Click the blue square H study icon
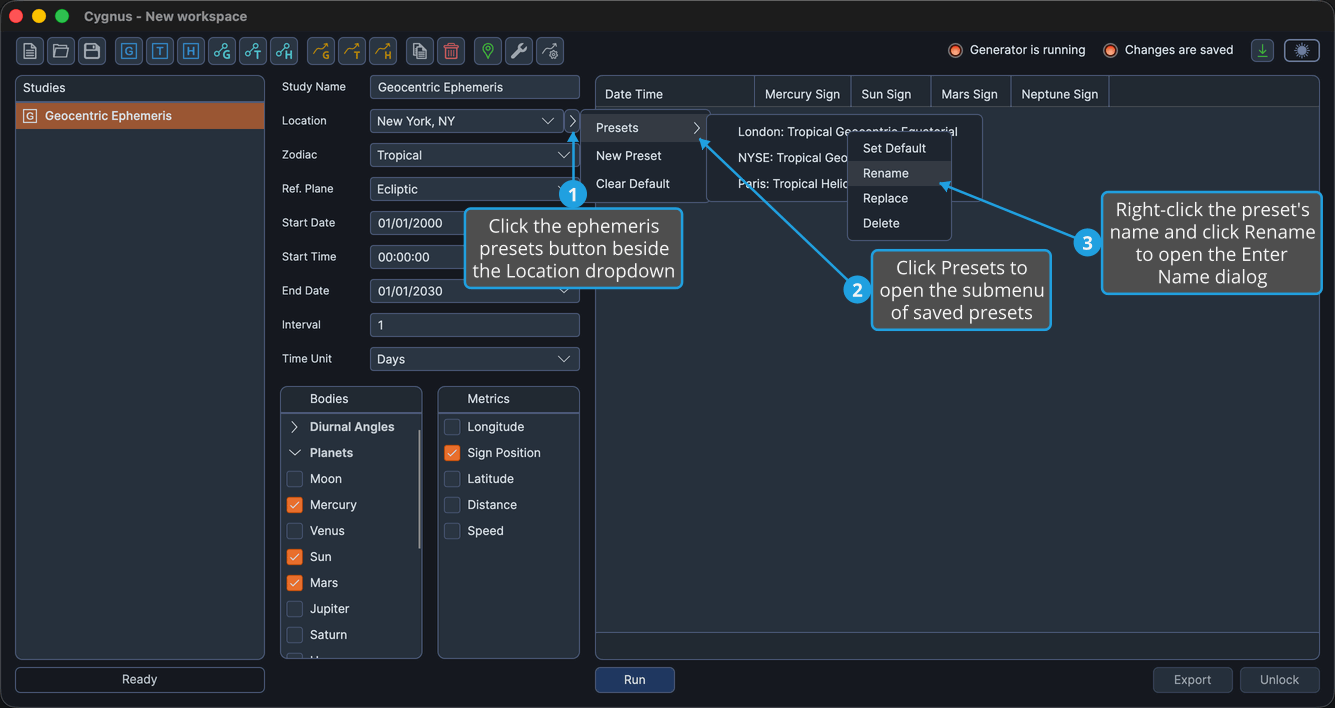Viewport: 1335px width, 708px height. [x=191, y=51]
